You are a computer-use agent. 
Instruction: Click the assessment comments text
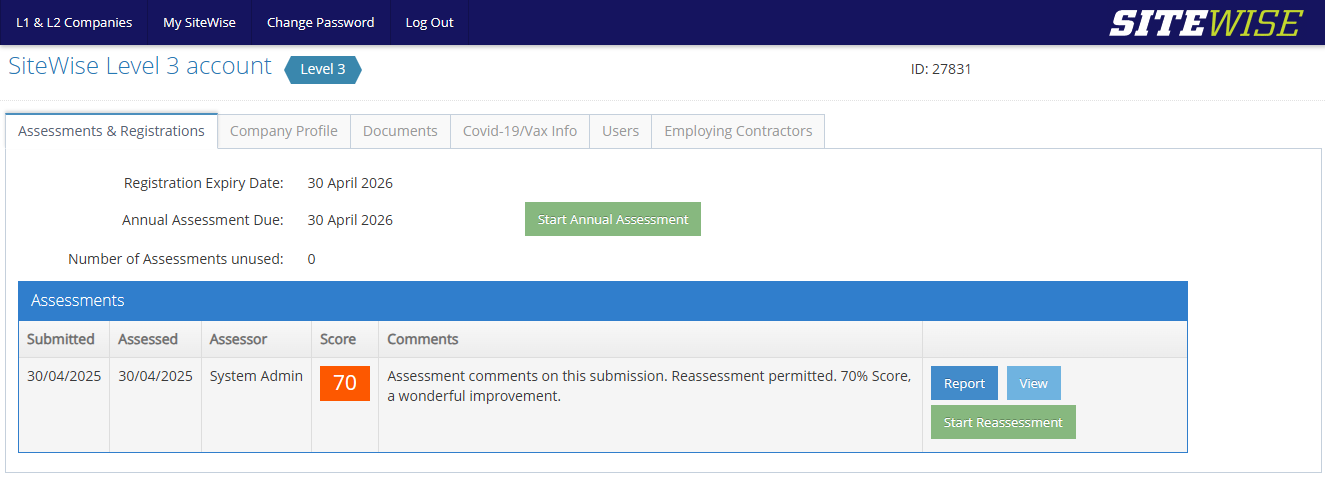click(x=649, y=386)
